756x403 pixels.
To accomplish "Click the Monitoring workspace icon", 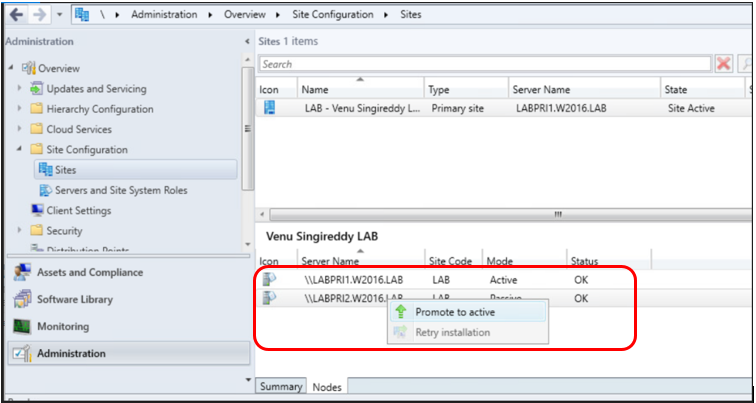I will [22, 326].
